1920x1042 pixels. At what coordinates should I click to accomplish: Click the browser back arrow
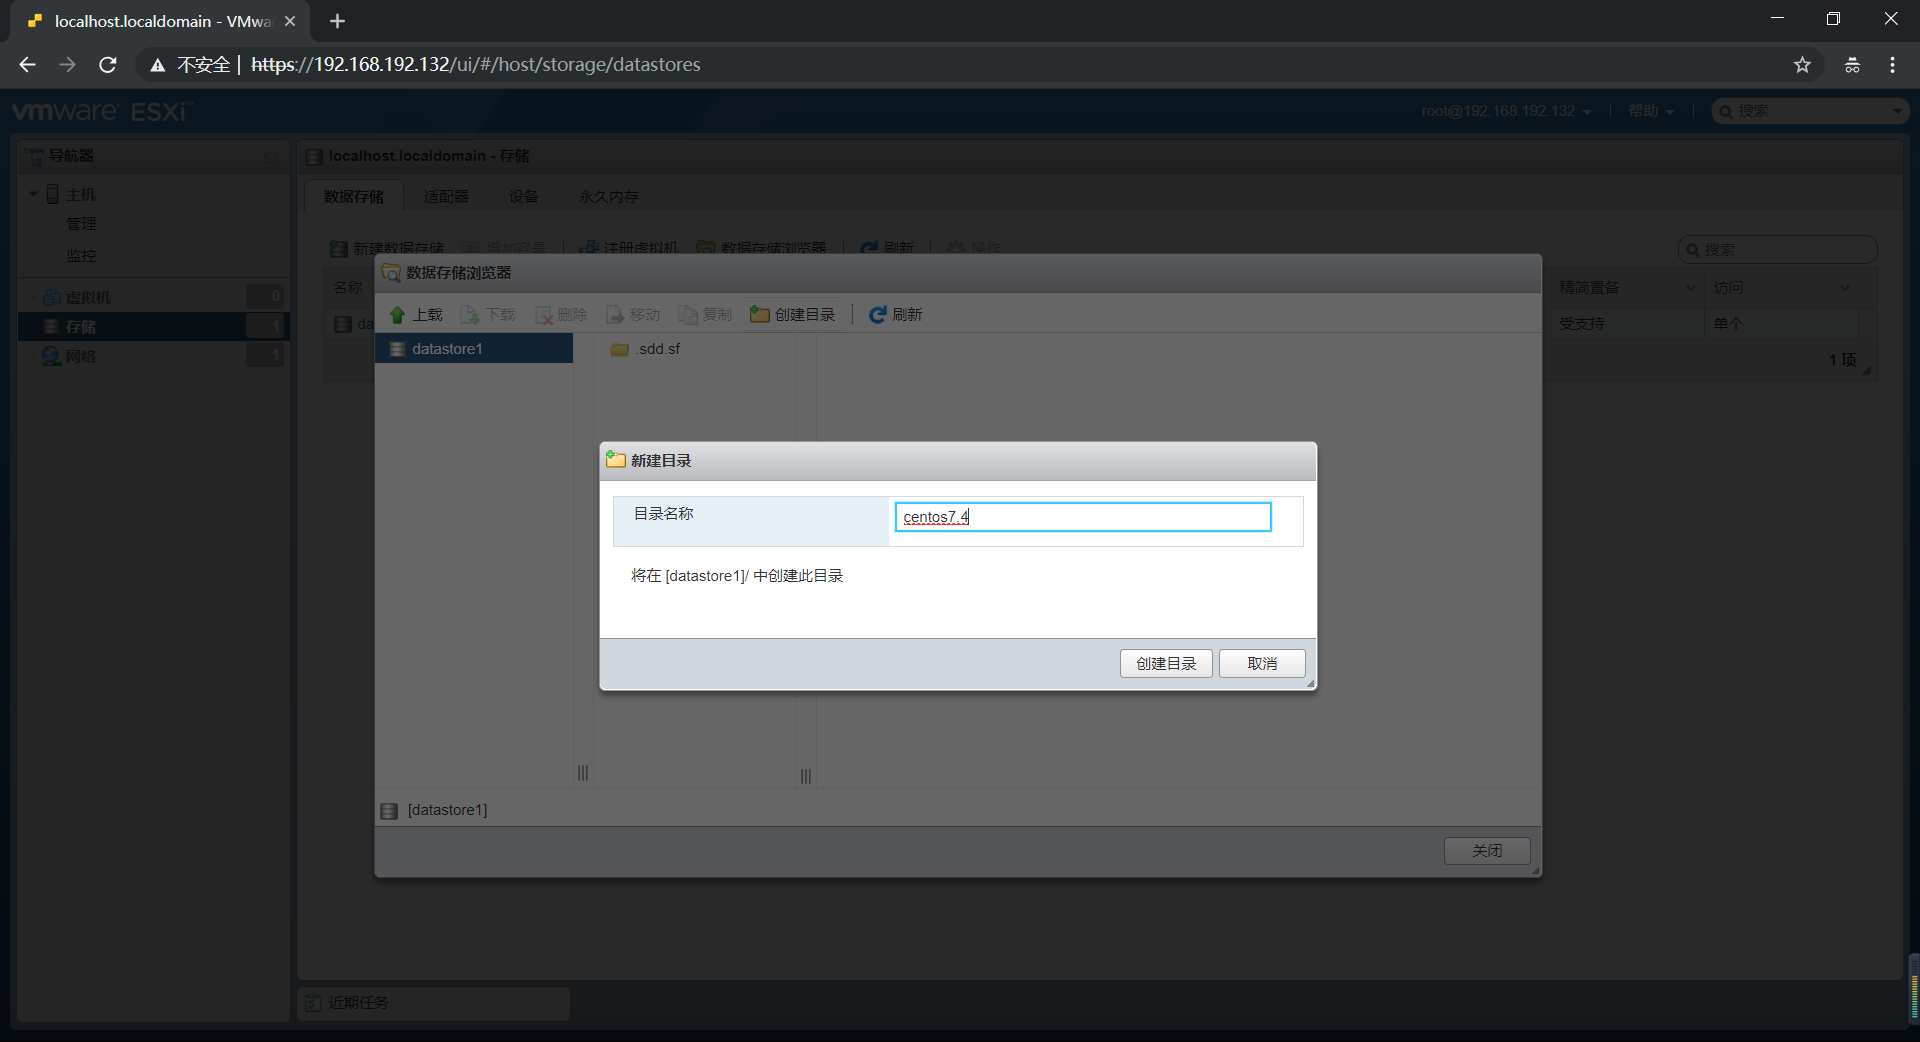tap(27, 65)
